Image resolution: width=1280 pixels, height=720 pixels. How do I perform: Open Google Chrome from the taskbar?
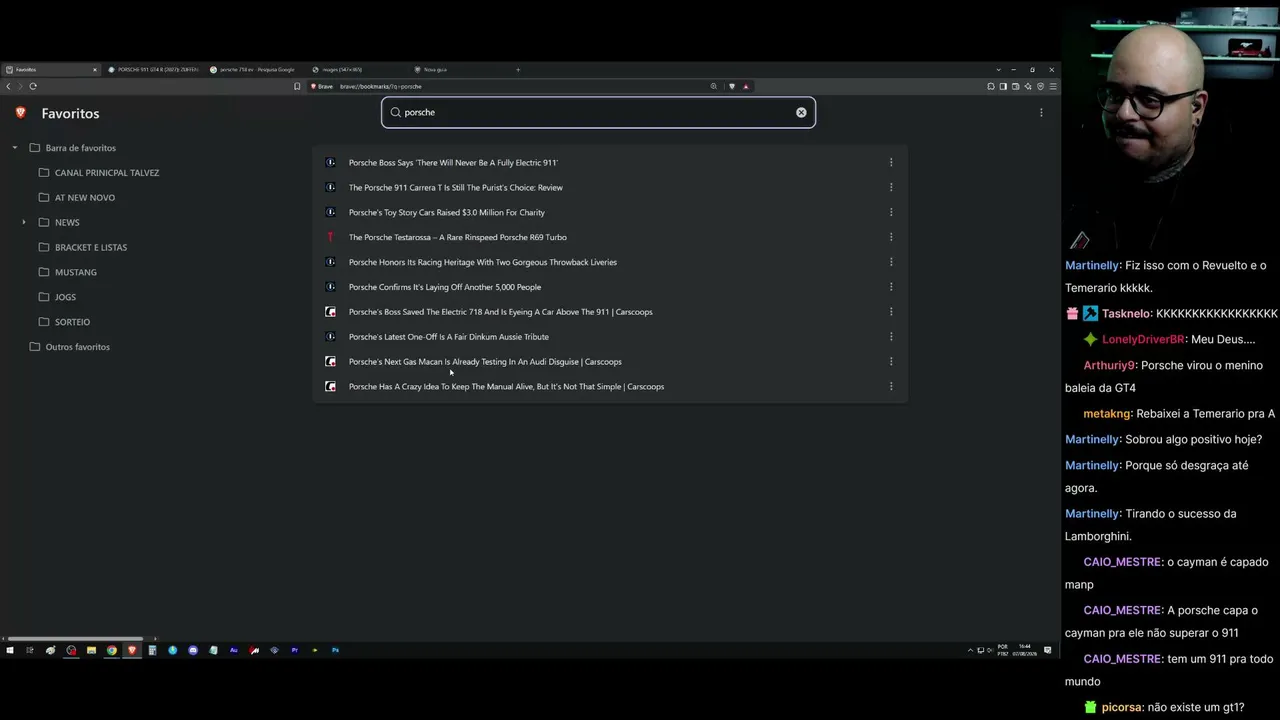click(112, 650)
